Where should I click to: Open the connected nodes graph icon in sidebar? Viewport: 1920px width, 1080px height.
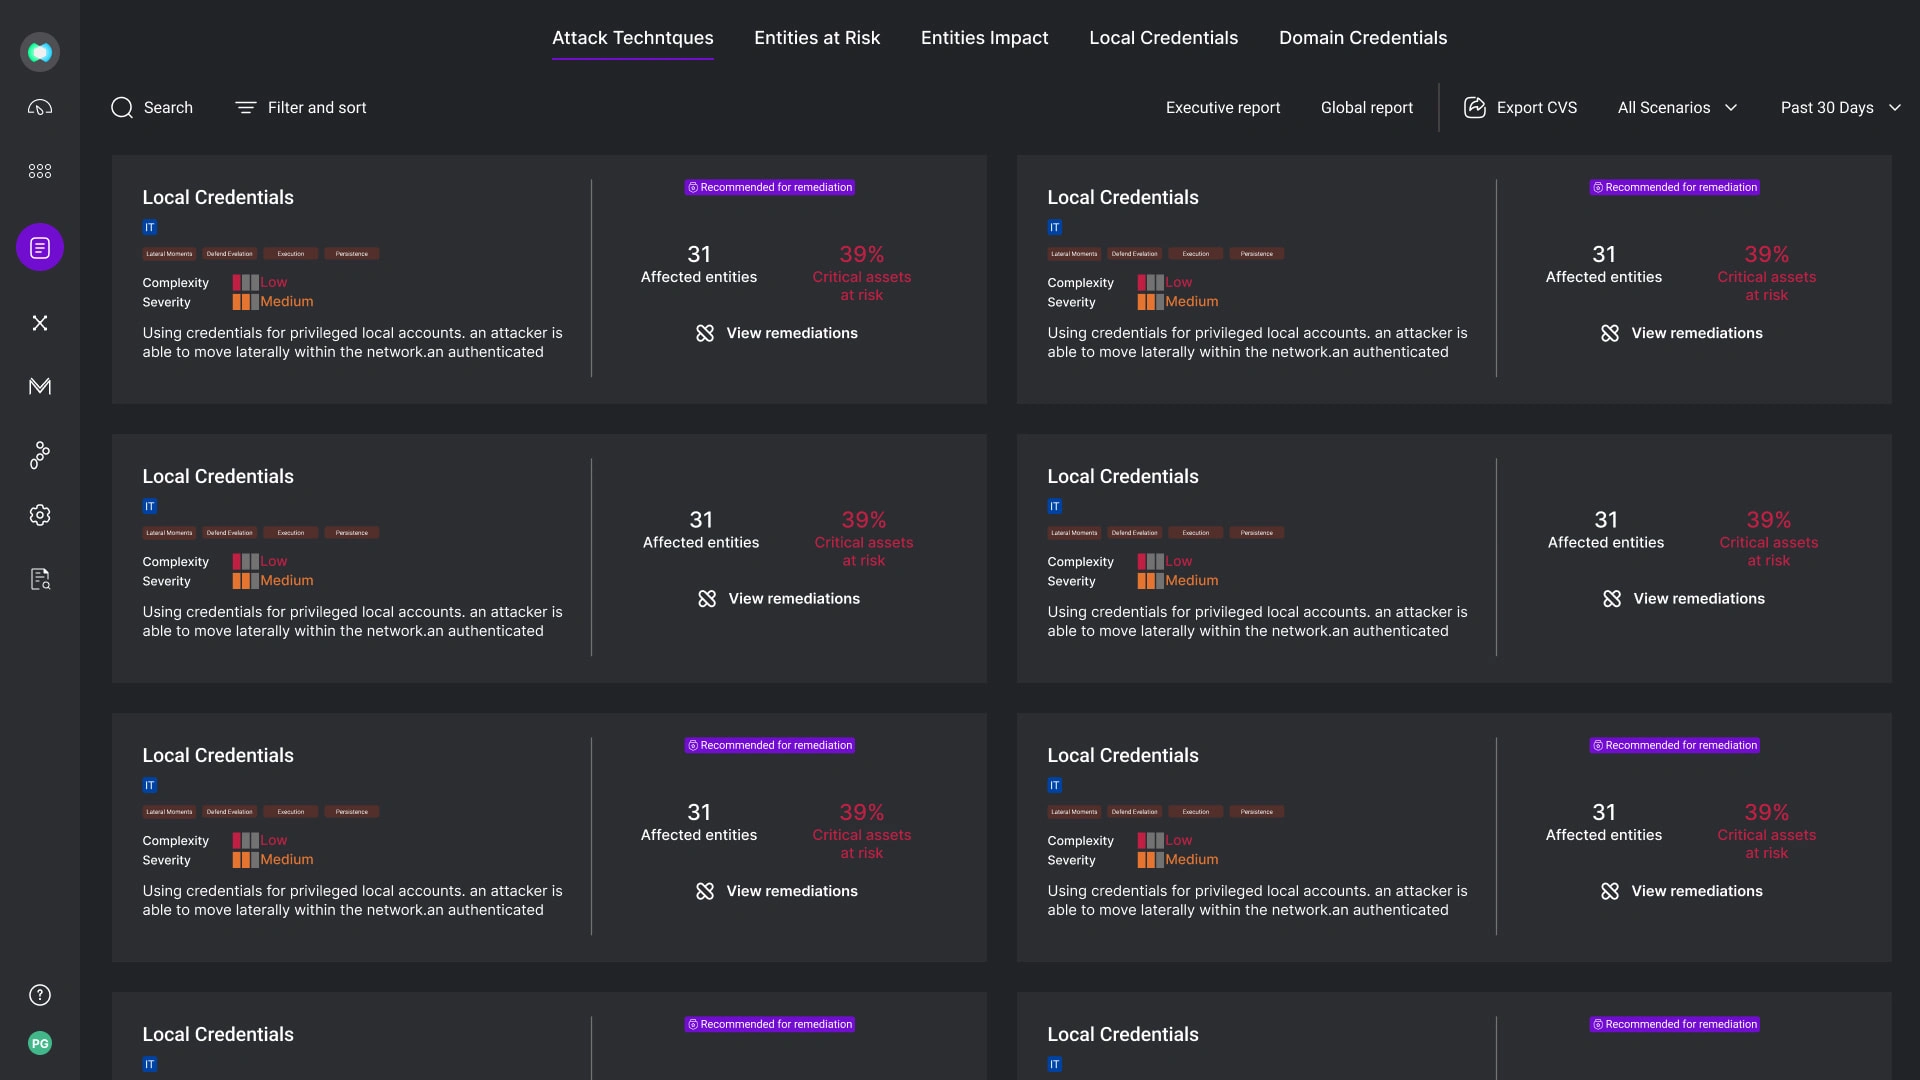(x=40, y=455)
